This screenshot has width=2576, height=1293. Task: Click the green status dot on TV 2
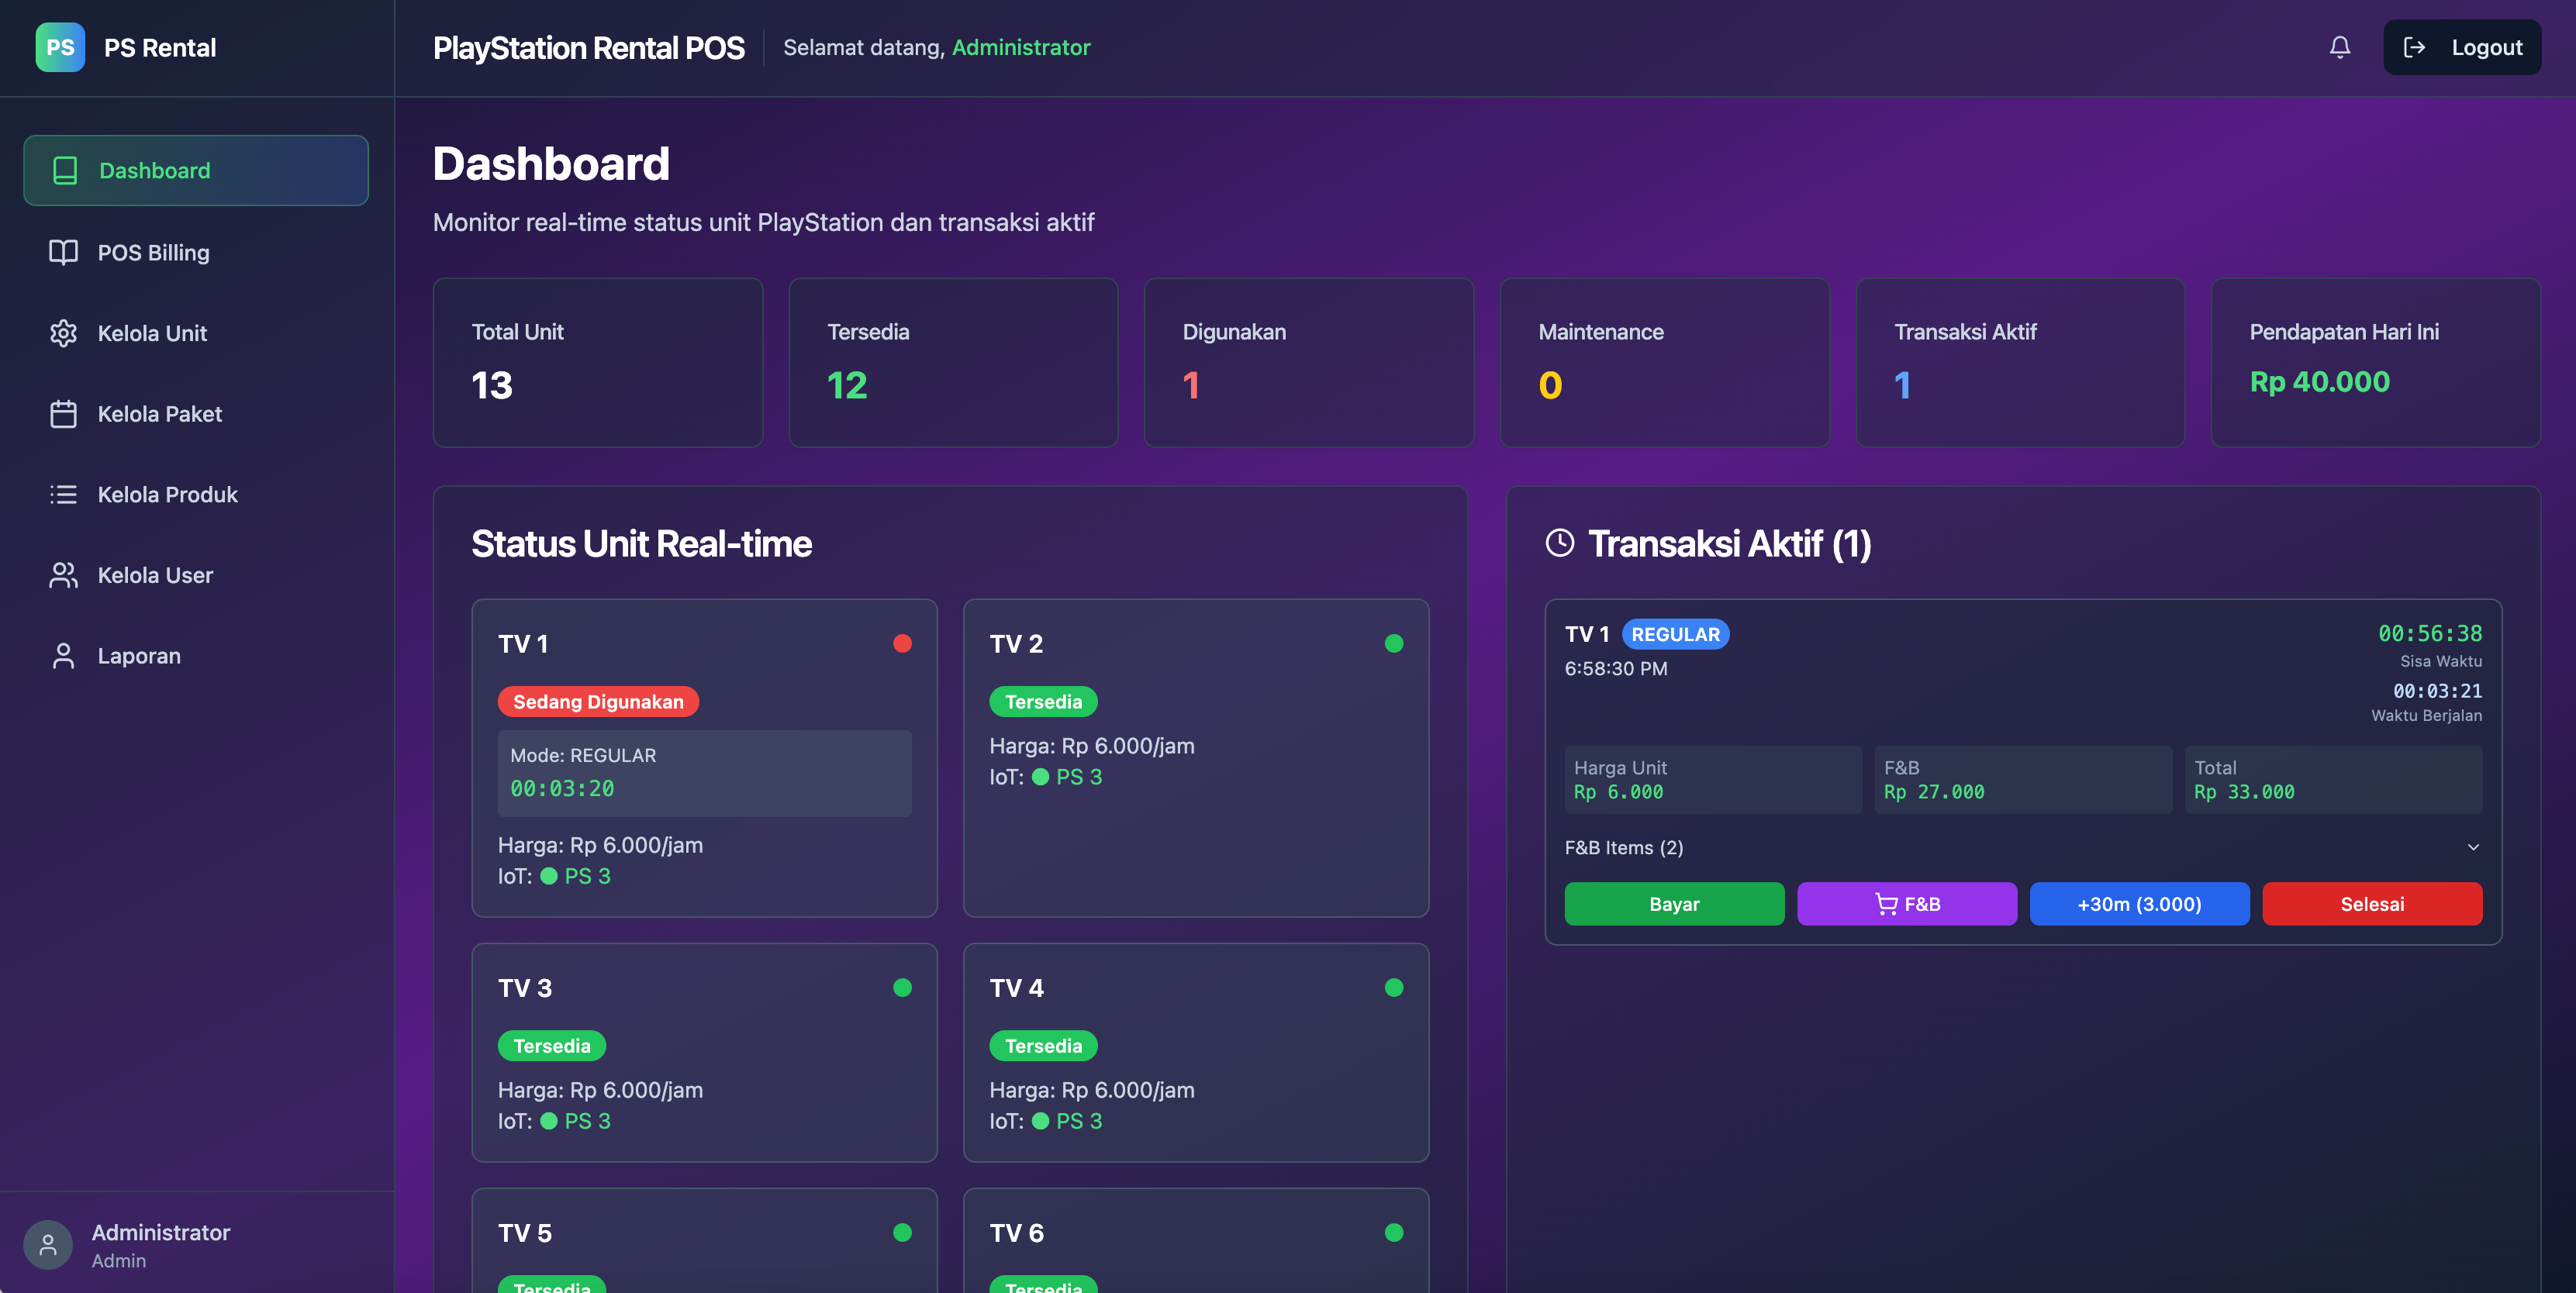1394,643
